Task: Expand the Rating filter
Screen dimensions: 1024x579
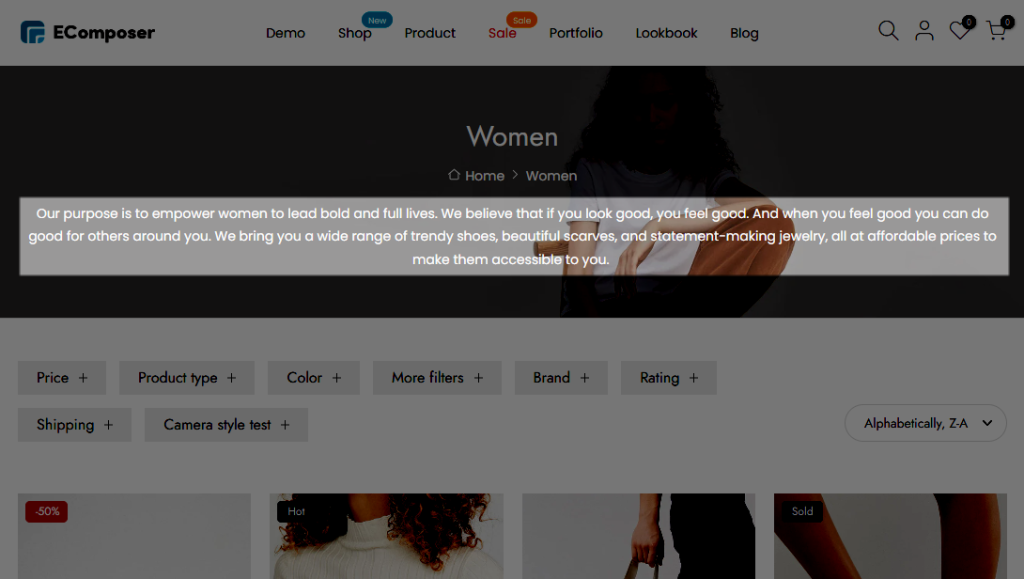Action: pos(669,378)
